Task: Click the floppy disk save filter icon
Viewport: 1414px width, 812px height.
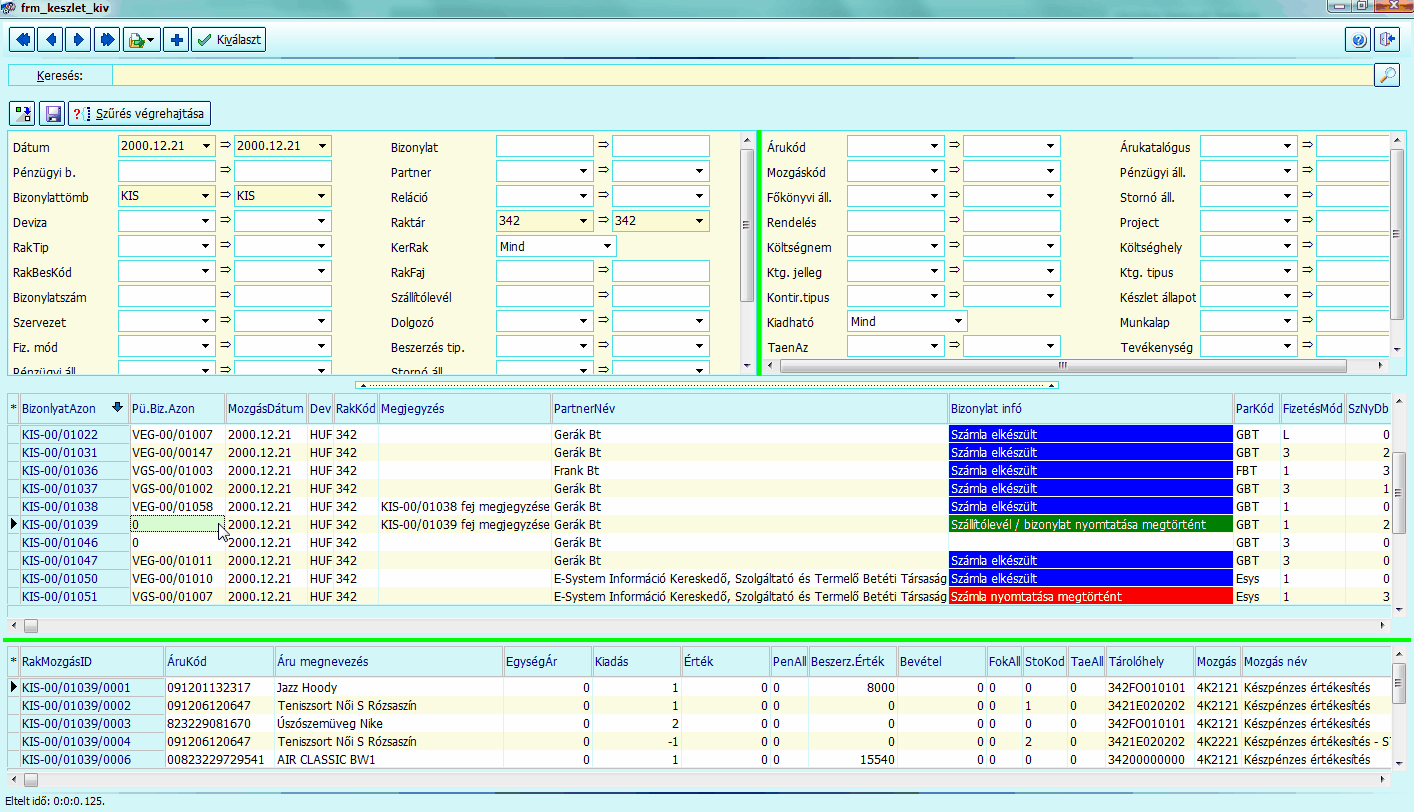Action: coord(52,114)
